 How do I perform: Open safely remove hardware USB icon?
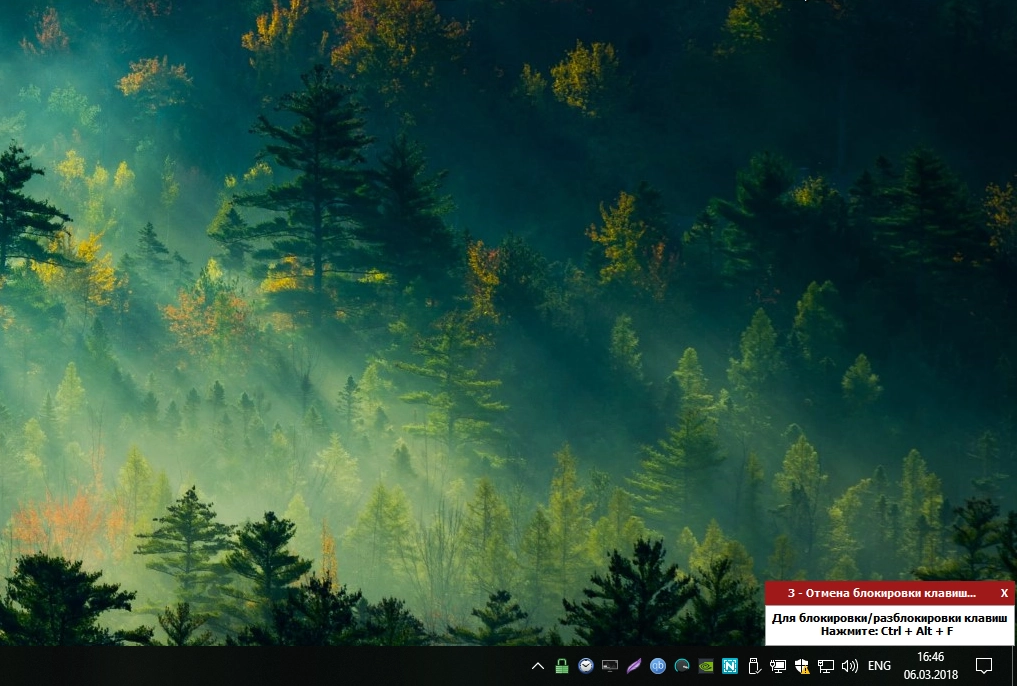click(753, 666)
